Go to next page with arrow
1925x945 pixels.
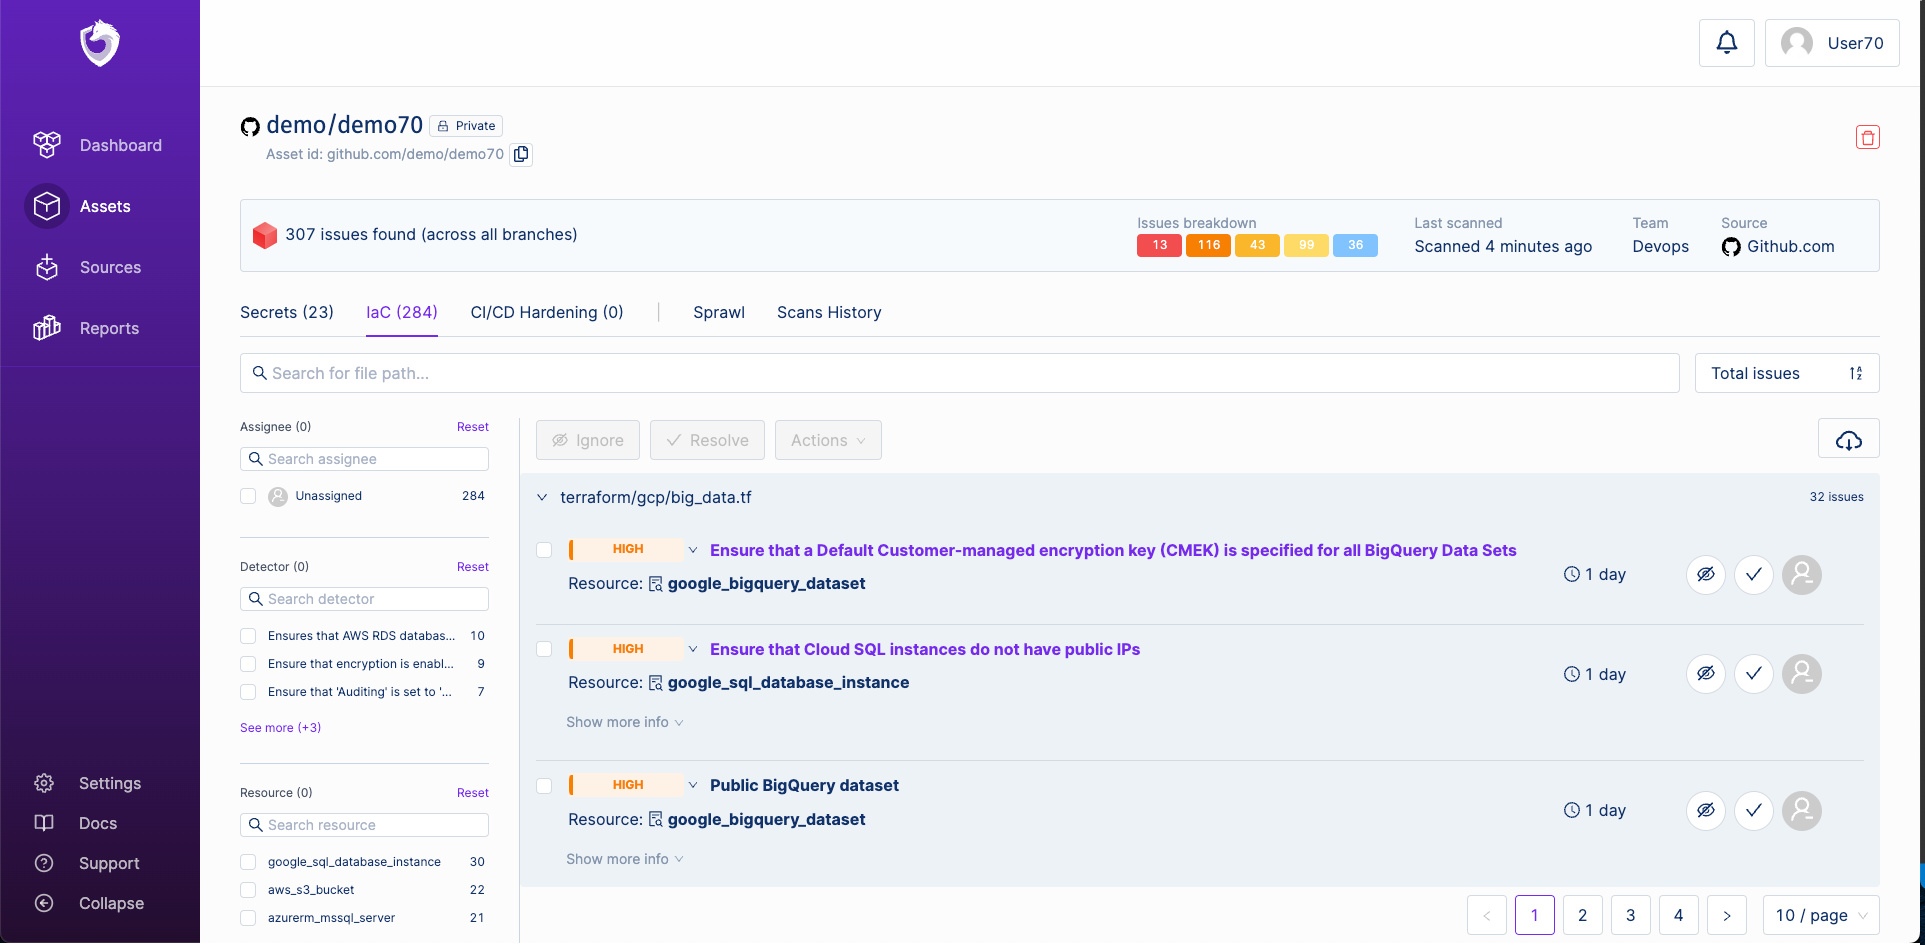click(x=1726, y=915)
